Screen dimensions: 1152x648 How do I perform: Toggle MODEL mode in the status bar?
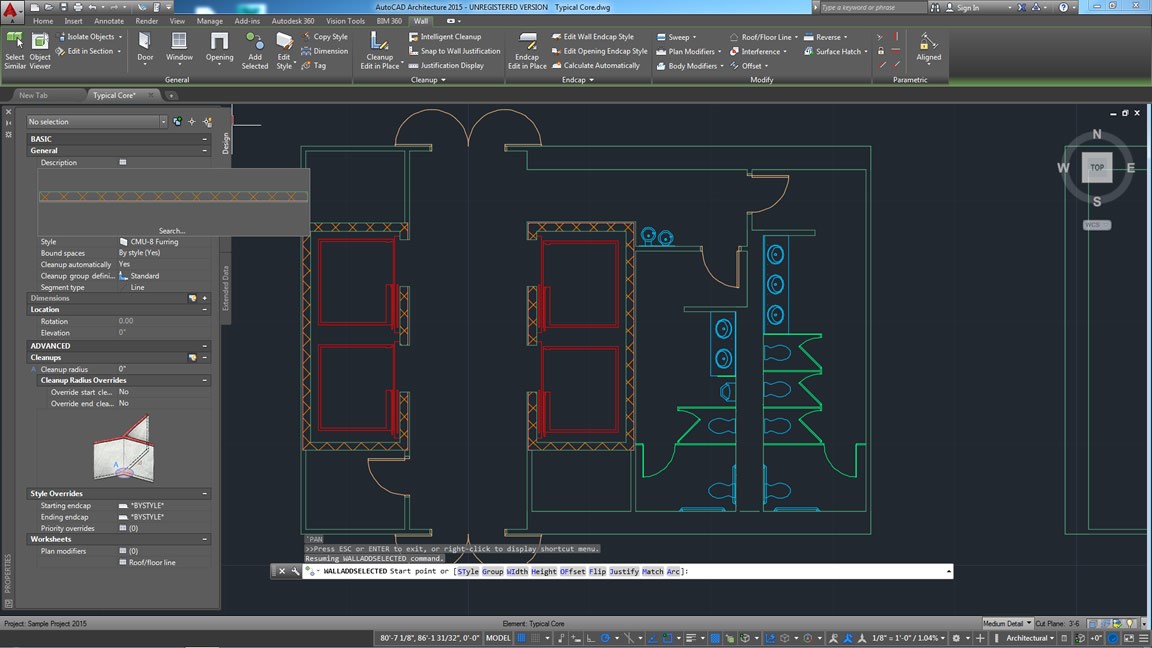tap(498, 638)
